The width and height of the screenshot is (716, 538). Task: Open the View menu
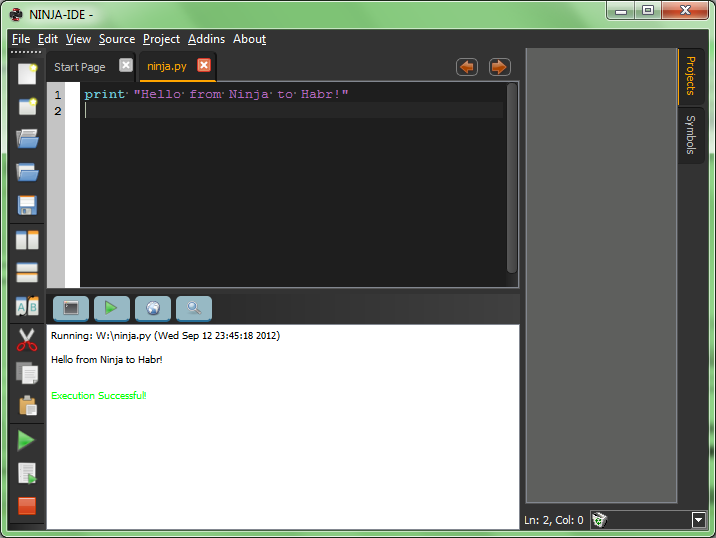point(78,39)
